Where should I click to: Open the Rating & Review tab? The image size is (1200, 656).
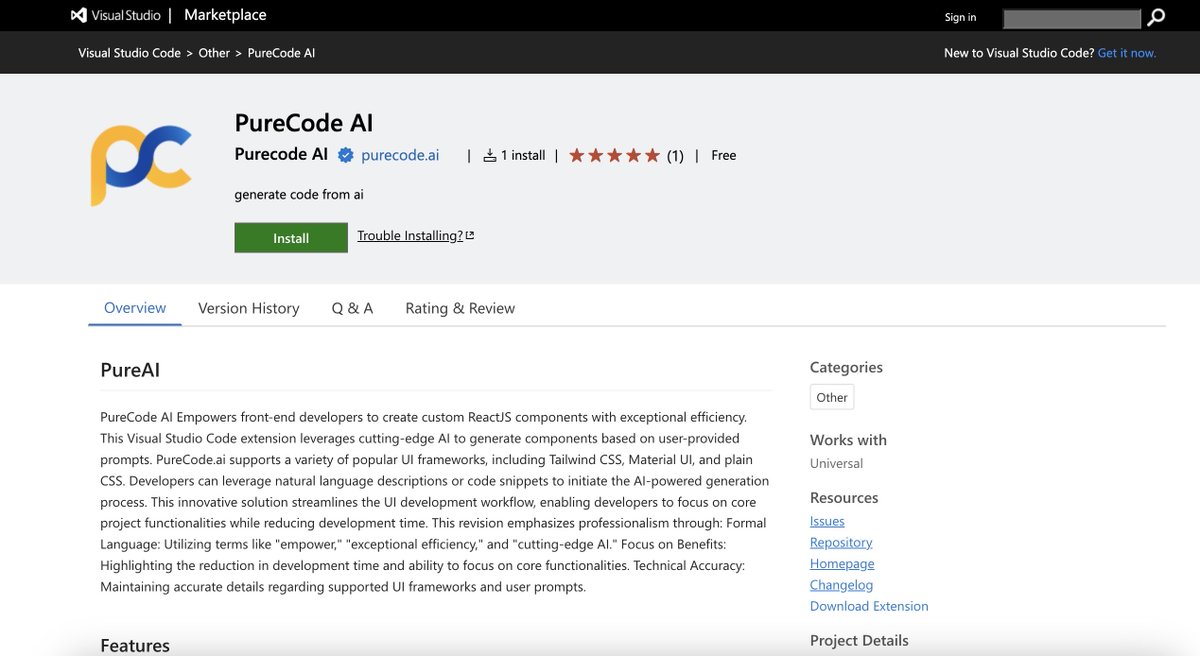point(460,308)
